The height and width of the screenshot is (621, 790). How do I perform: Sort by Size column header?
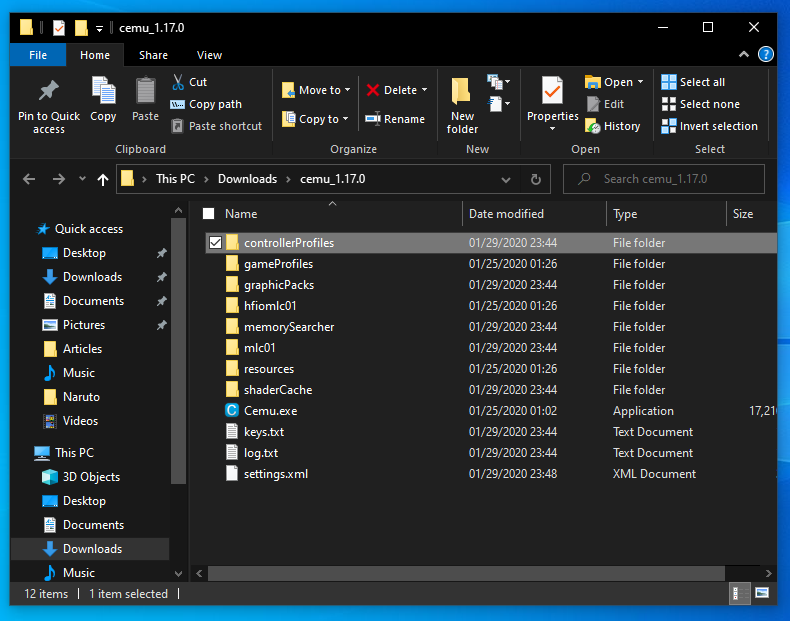pyautogui.click(x=751, y=214)
